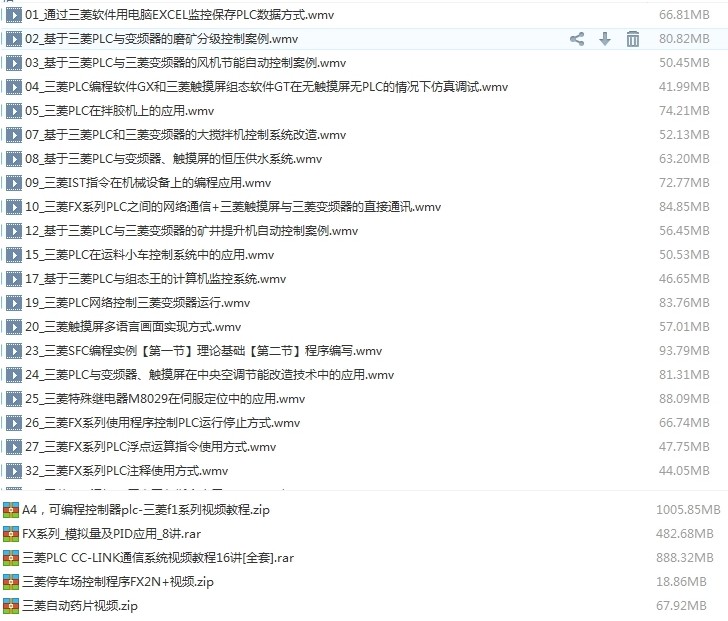Click archive icon of A4，可编程控制器plc zip file
The image size is (728, 621).
pos(11,510)
